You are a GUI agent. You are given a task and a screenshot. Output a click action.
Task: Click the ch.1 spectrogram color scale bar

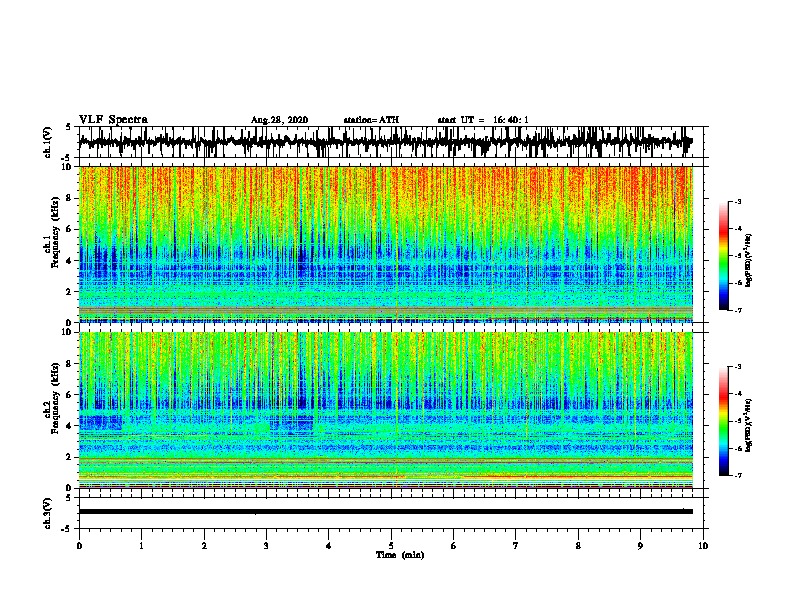click(724, 256)
